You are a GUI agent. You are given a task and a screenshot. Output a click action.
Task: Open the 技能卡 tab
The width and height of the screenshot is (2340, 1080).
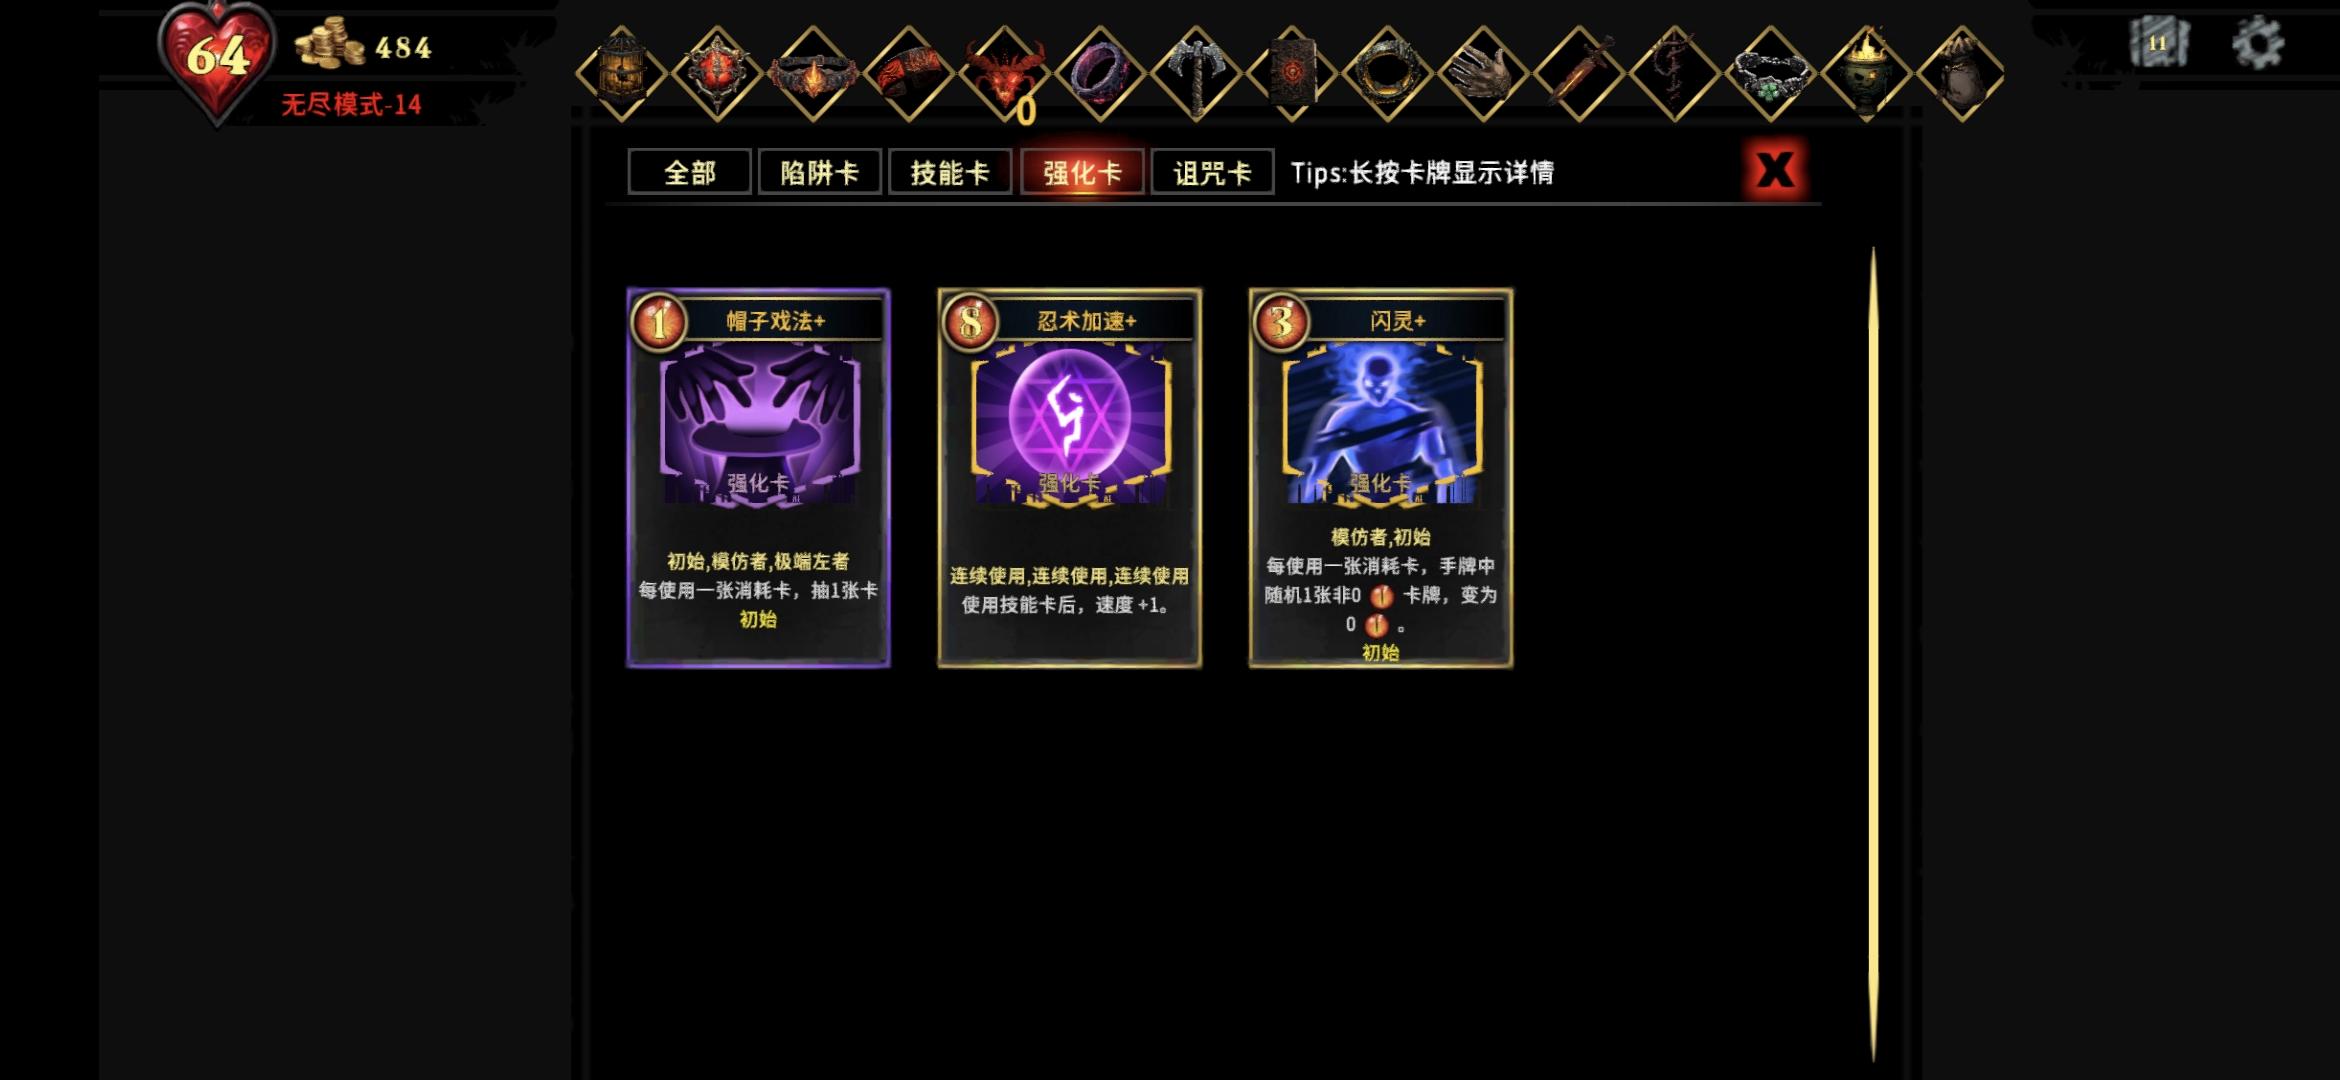click(x=949, y=172)
